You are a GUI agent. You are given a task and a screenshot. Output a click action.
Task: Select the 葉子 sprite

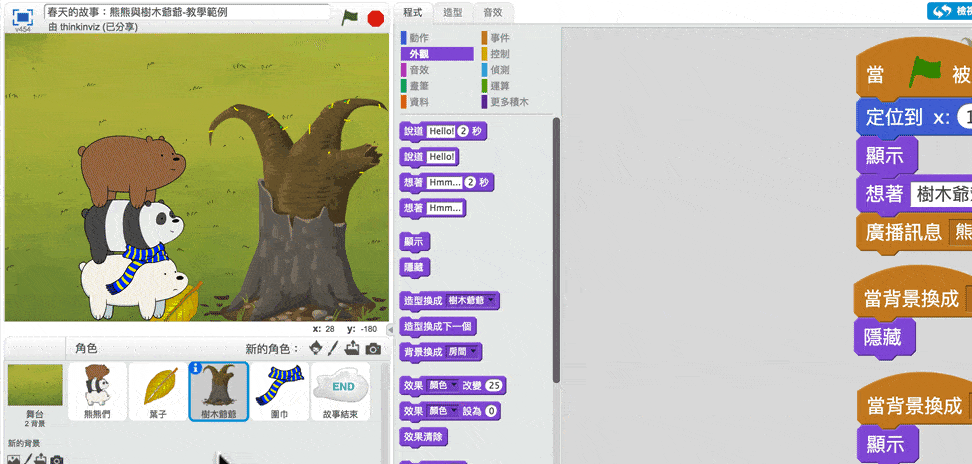158,392
